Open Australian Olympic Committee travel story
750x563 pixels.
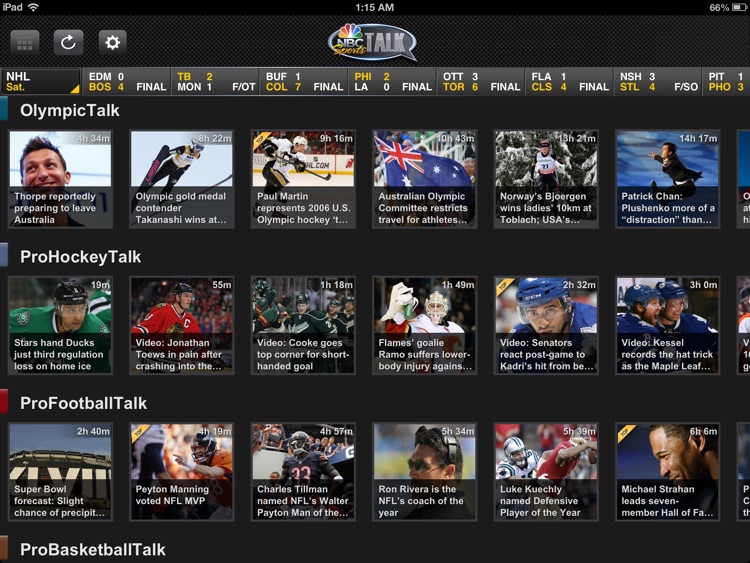point(425,179)
